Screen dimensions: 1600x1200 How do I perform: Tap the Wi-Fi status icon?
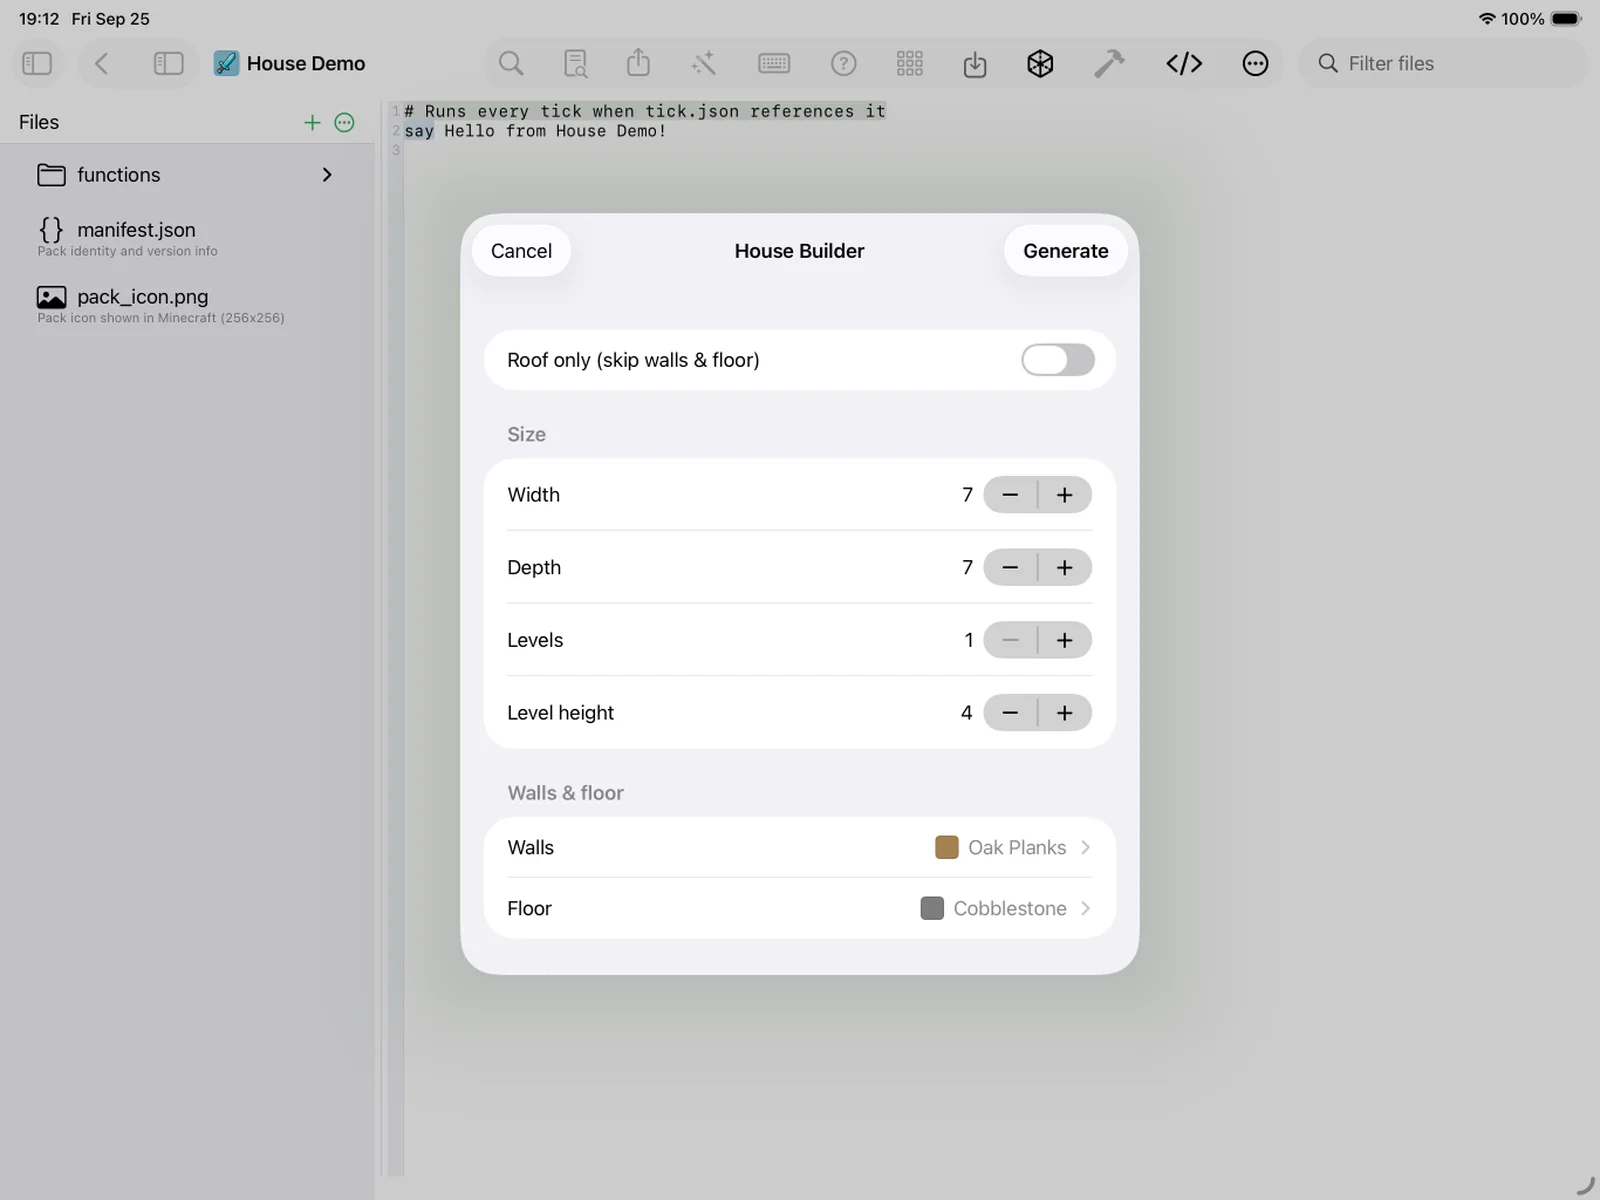pos(1487,19)
